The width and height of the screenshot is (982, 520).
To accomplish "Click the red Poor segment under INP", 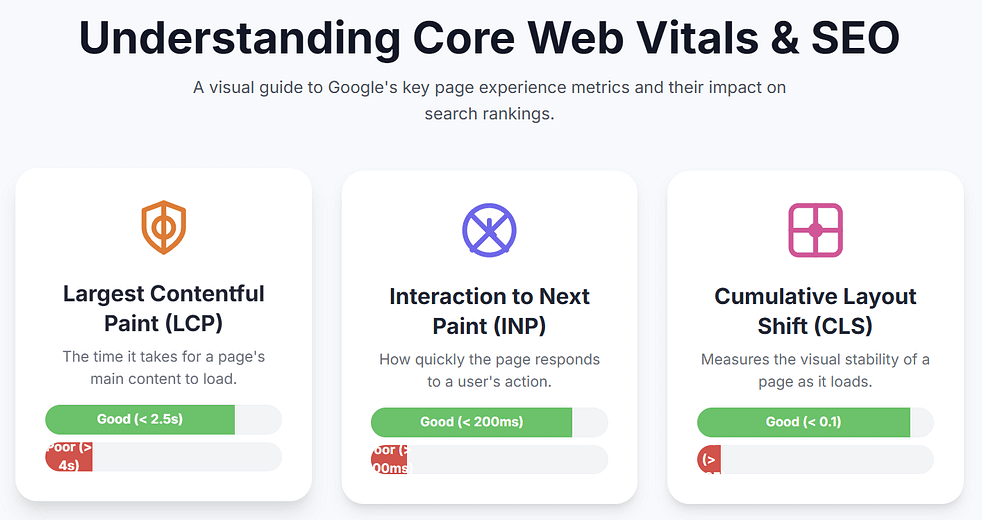I will 390,460.
